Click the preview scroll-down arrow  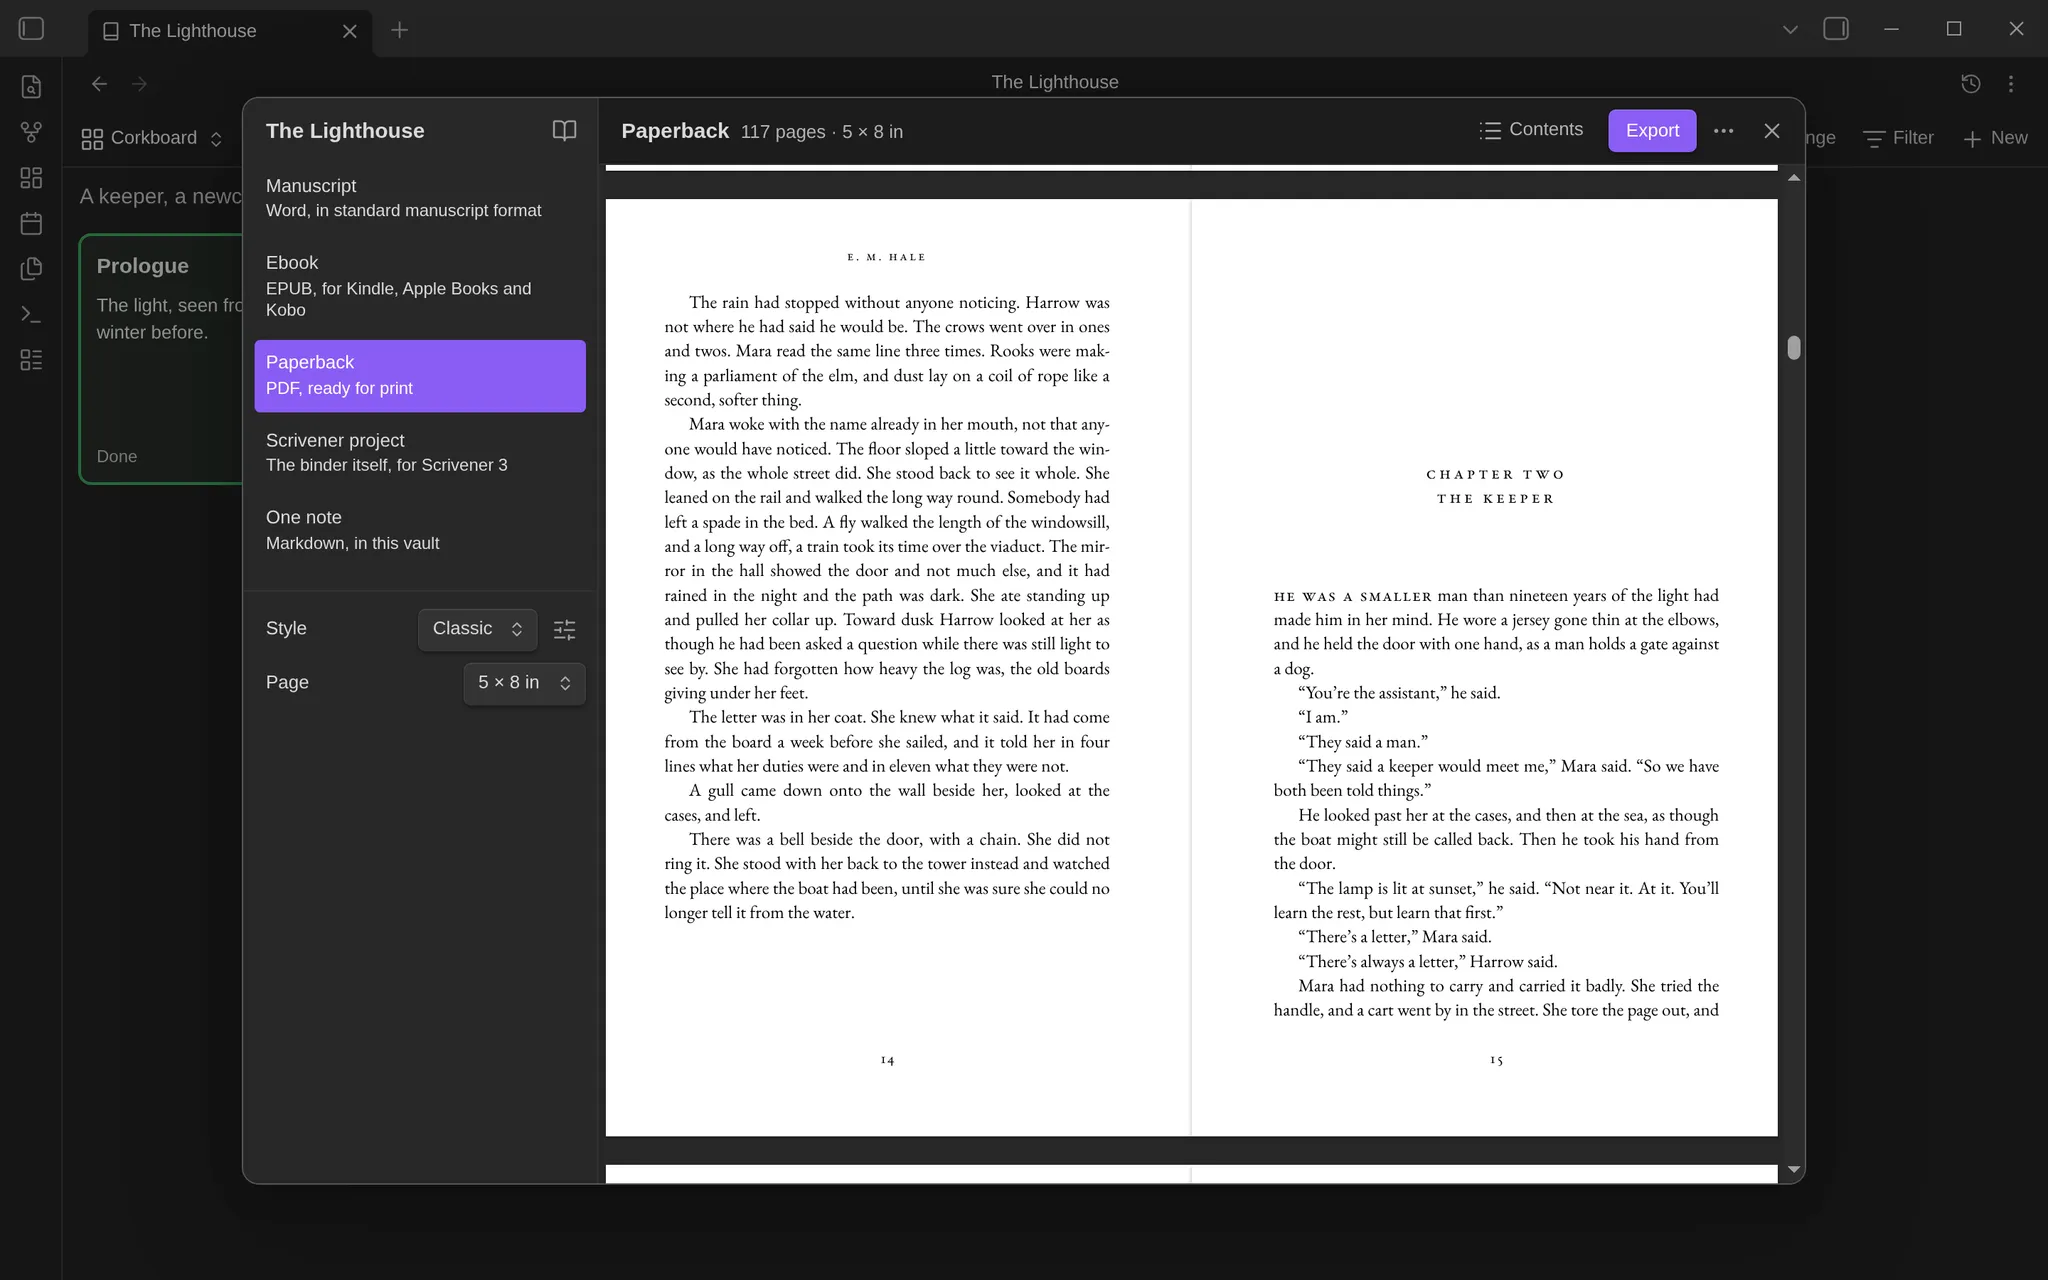1794,1169
